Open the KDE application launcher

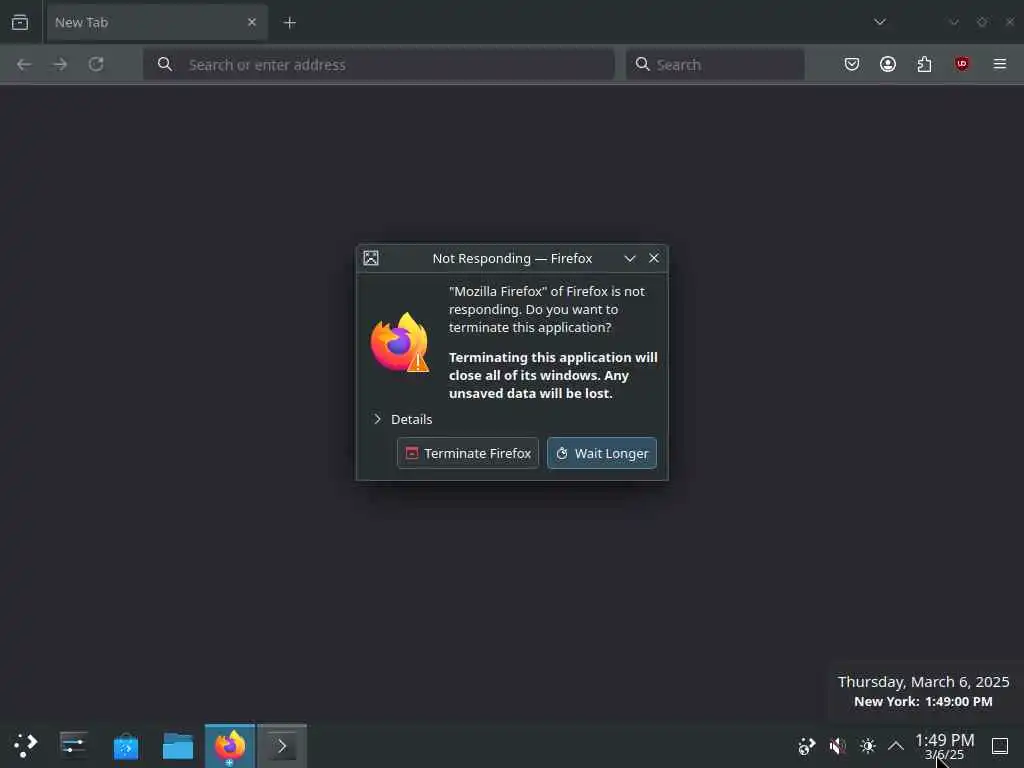click(25, 746)
